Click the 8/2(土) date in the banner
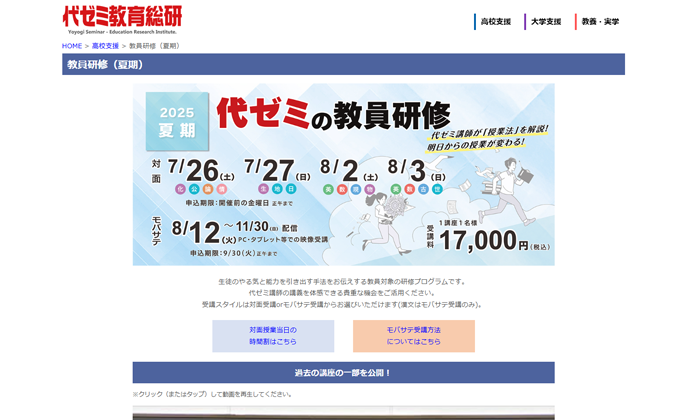Viewport: 700px width, 420px height. (349, 170)
